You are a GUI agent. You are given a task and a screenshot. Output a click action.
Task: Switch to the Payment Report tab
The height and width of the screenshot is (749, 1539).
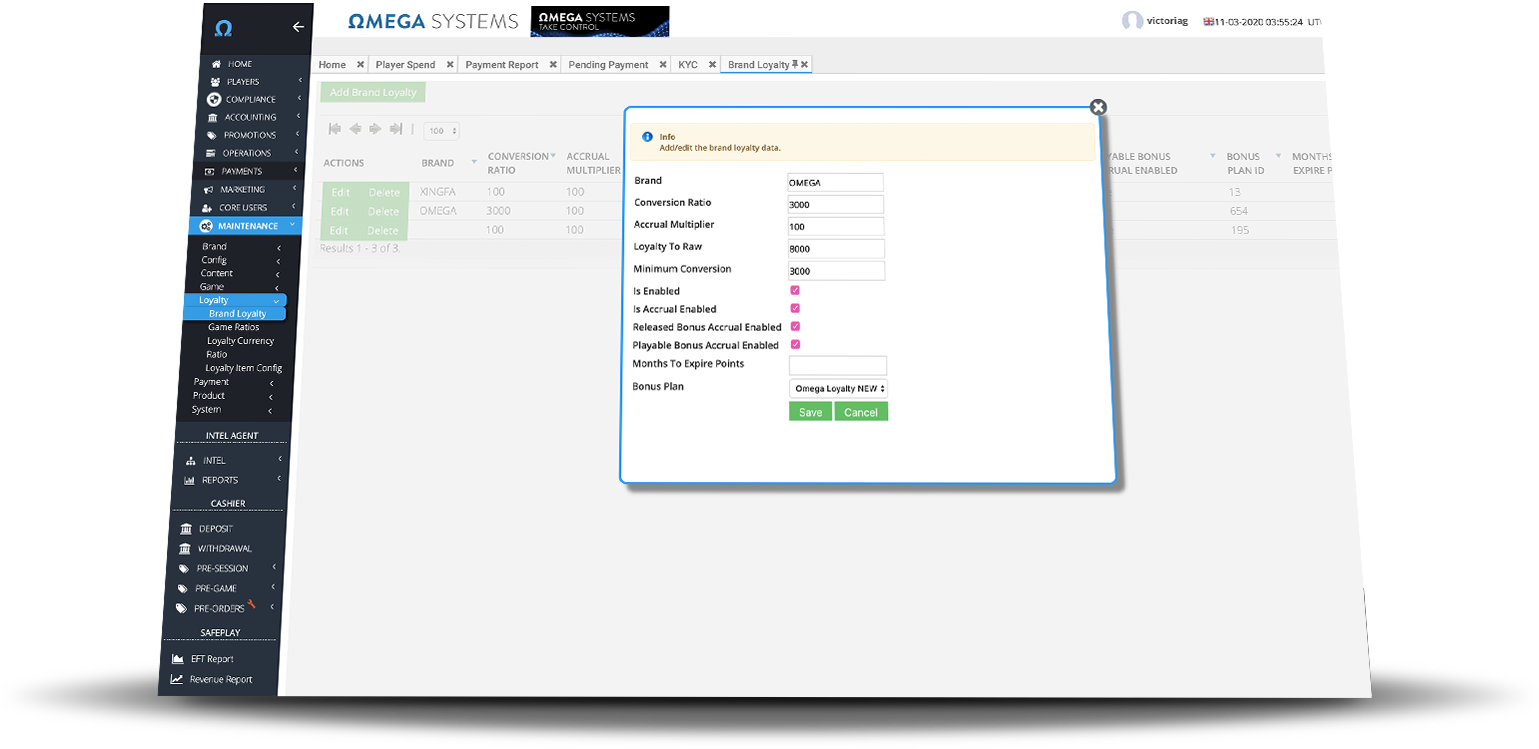[x=502, y=64]
